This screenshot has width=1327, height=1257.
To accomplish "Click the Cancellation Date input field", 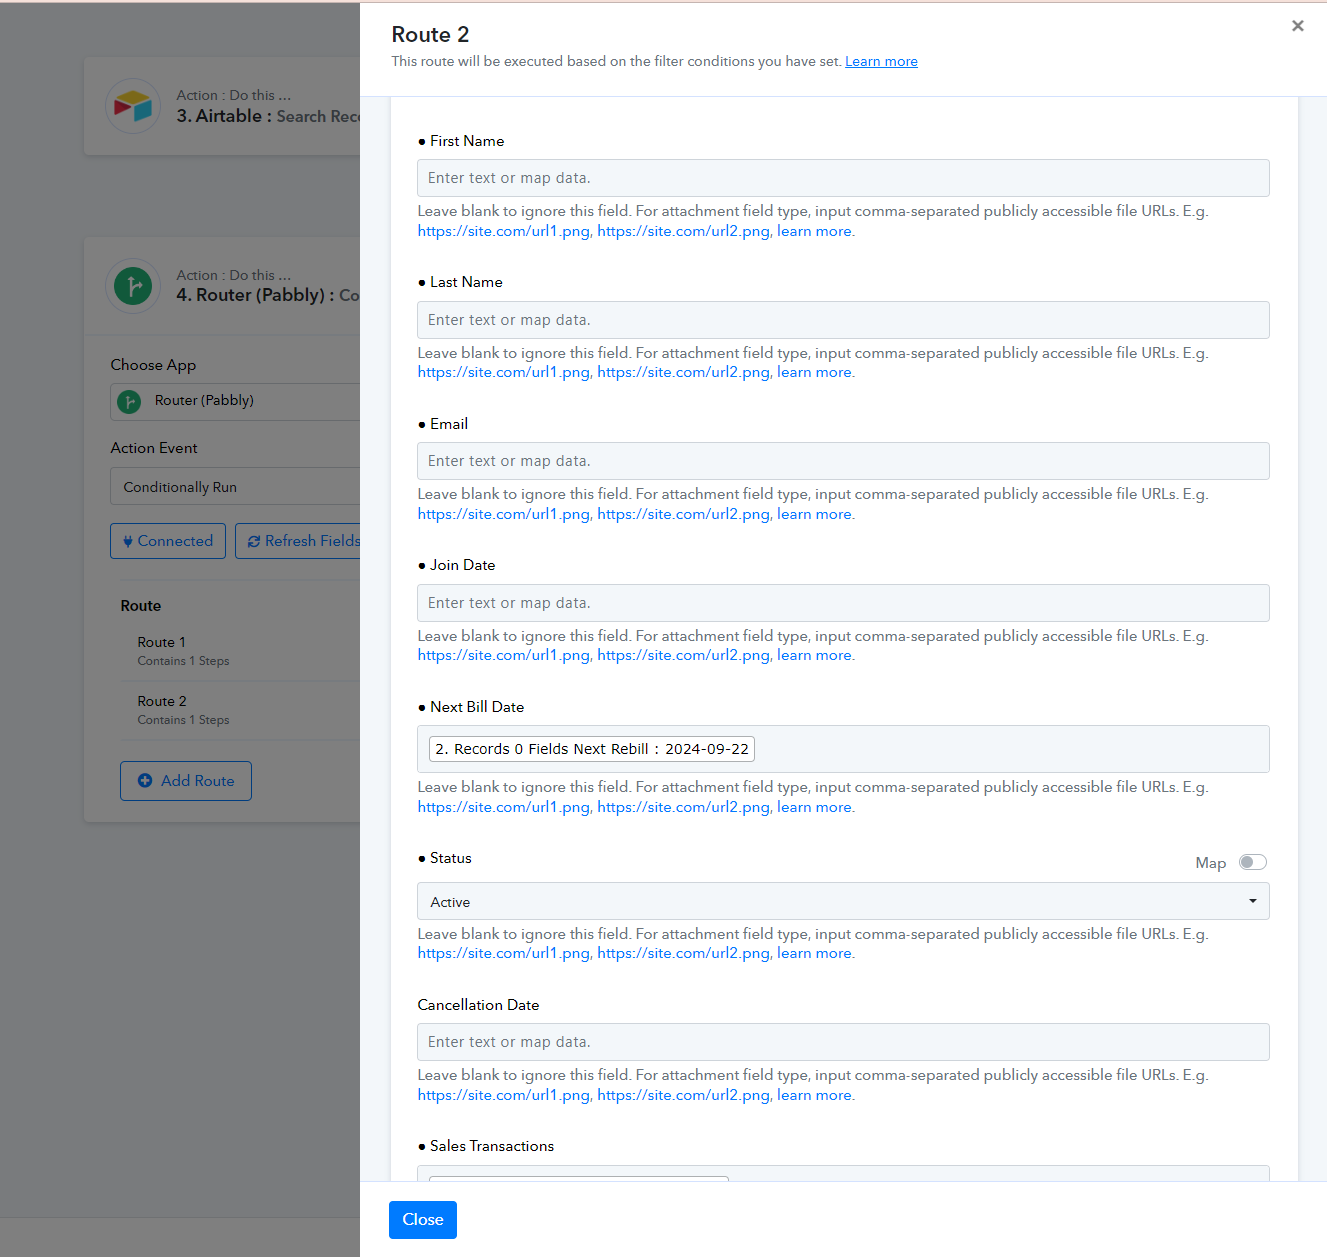I will point(843,1042).
